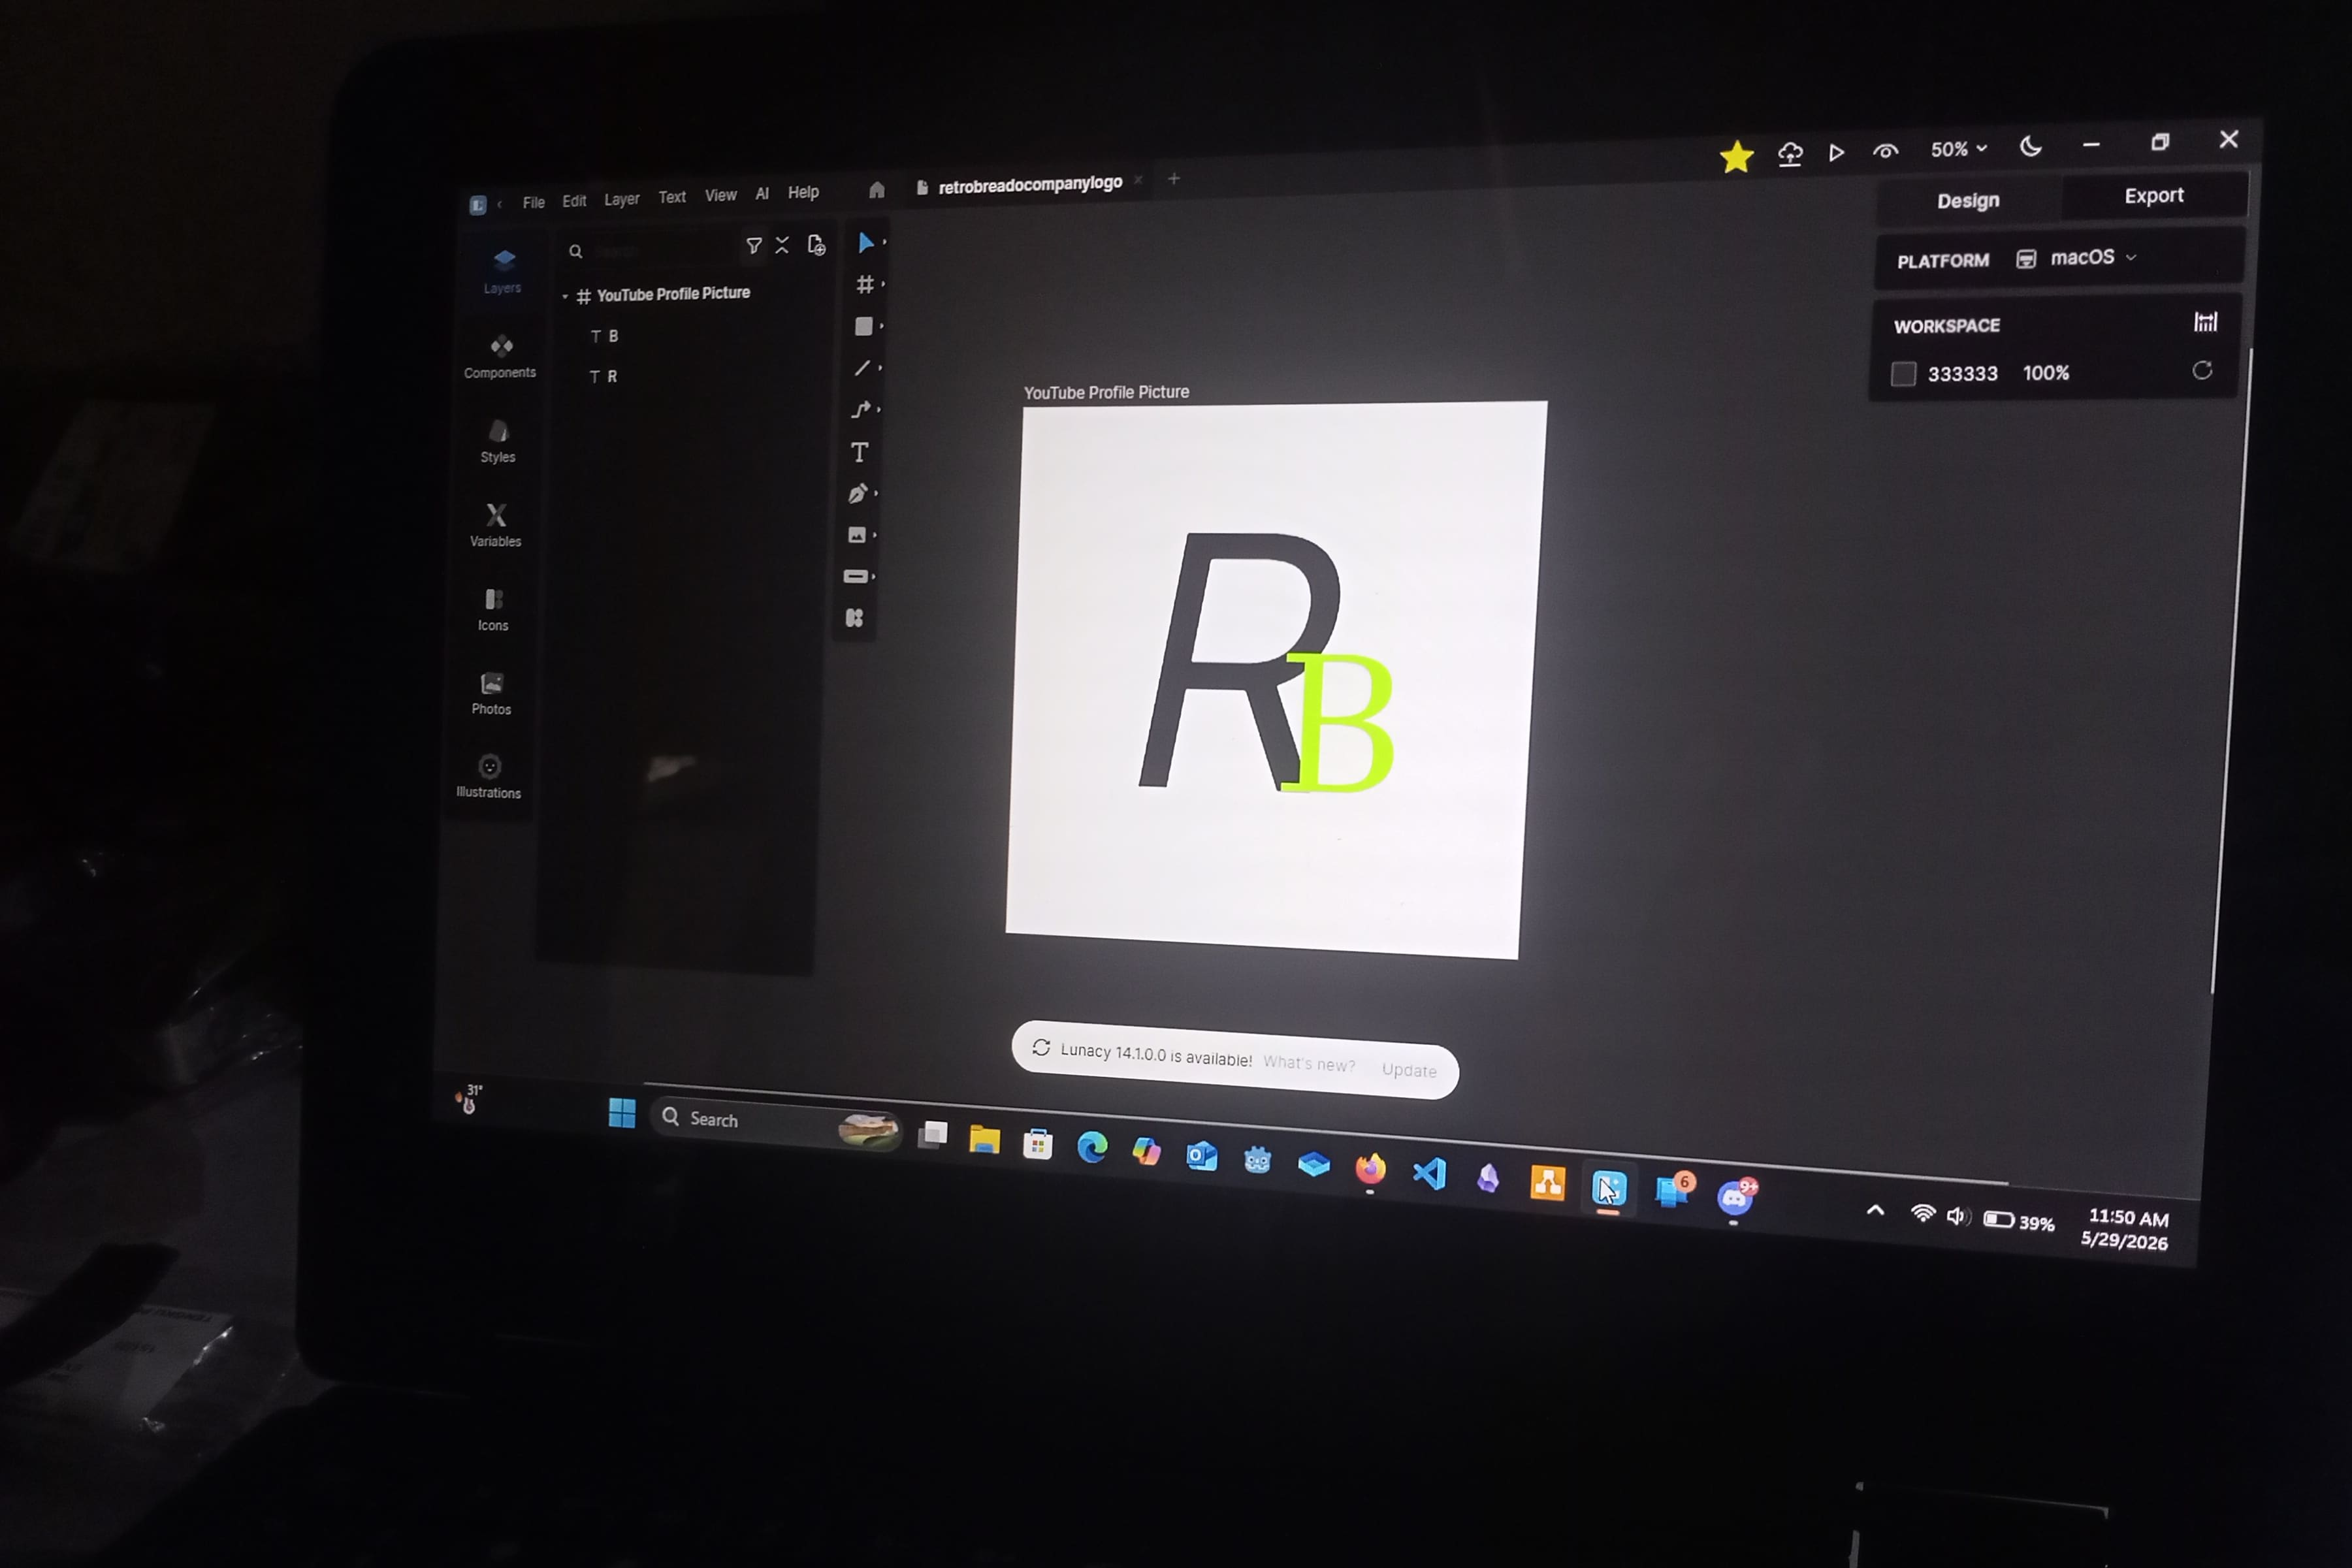
Task: Click the layer filter funnel icon
Action: (754, 245)
